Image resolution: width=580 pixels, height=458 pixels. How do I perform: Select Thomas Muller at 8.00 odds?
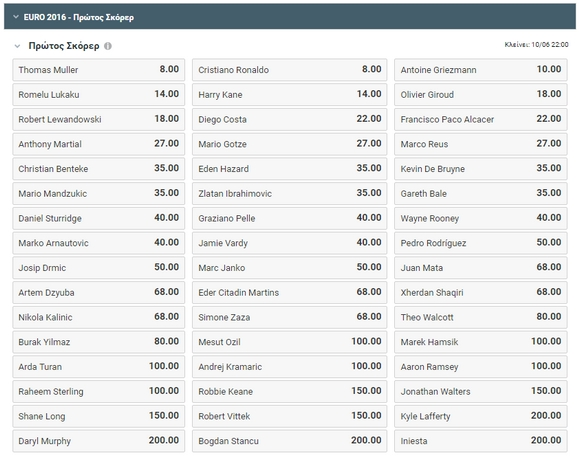(x=98, y=70)
